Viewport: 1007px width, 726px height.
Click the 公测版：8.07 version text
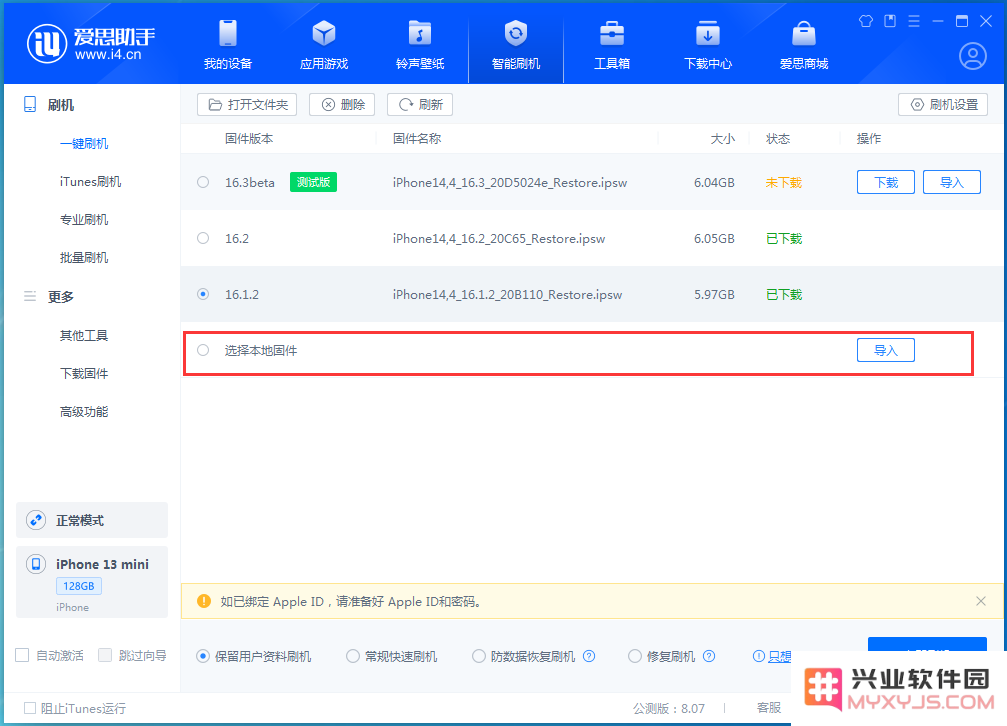tap(669, 709)
